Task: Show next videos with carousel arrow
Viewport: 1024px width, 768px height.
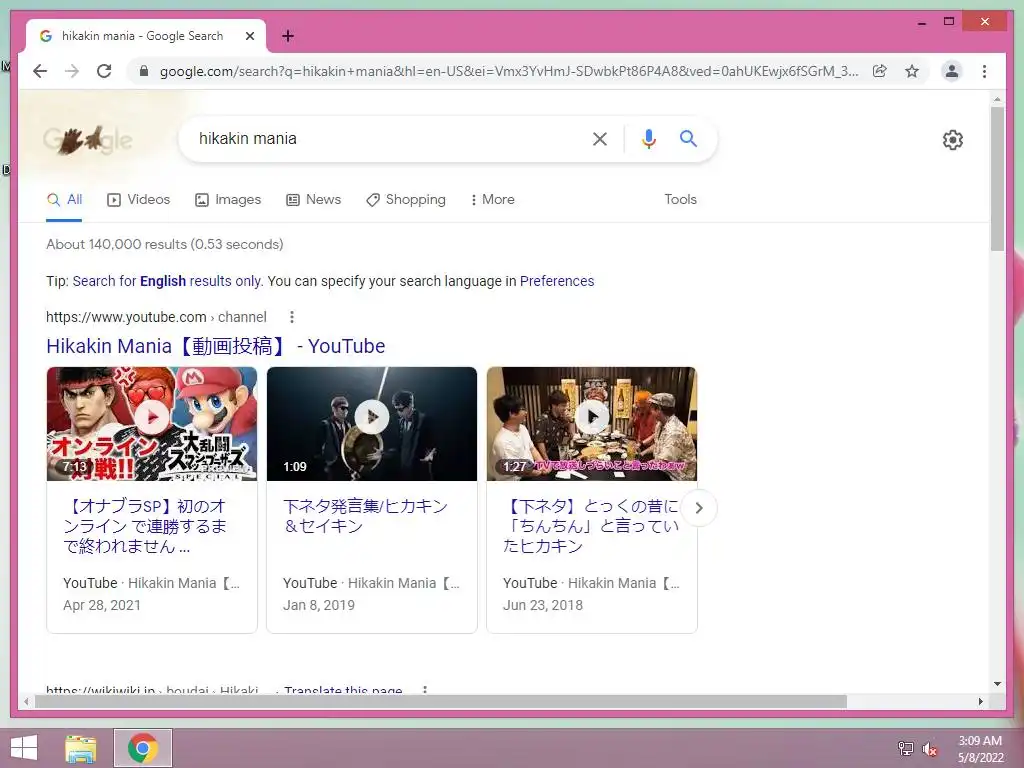Action: click(698, 508)
